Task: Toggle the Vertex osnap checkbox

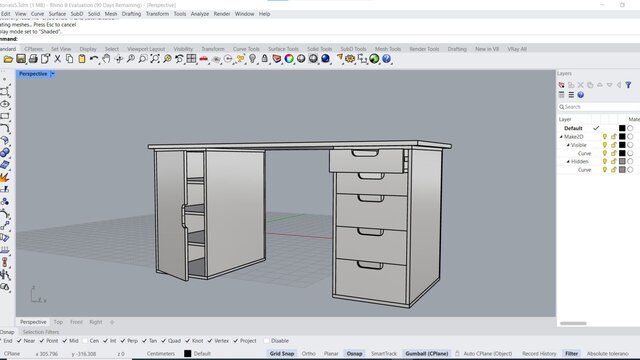Action: [210, 340]
